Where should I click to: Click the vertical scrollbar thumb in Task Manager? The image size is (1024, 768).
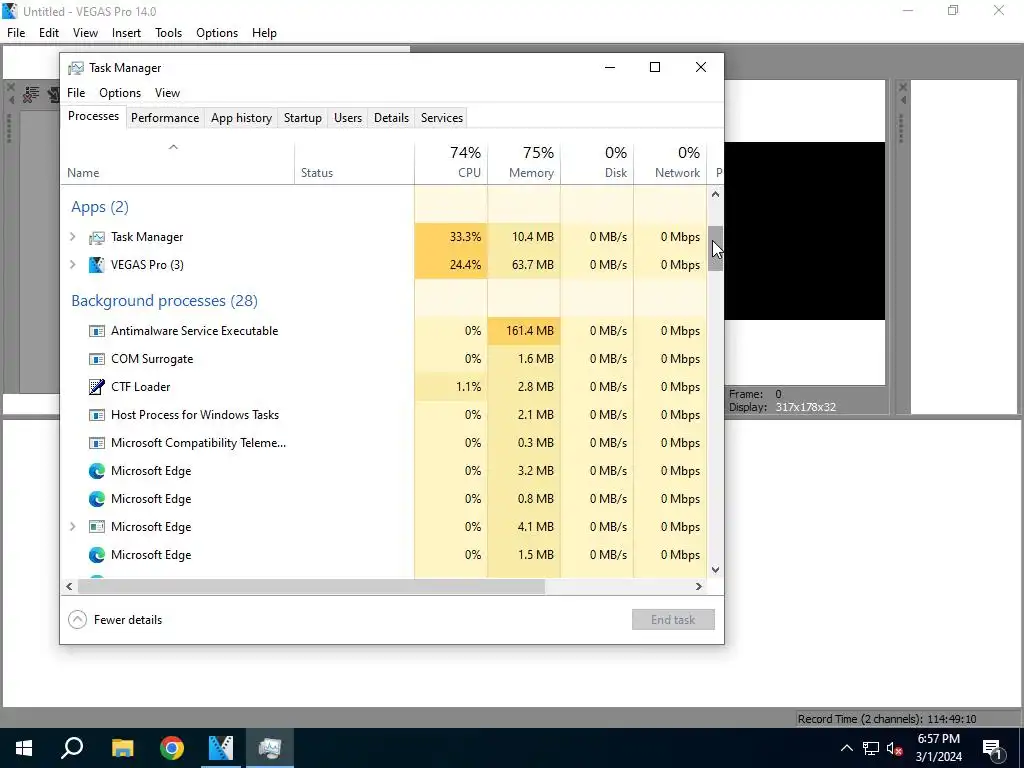[x=715, y=248]
